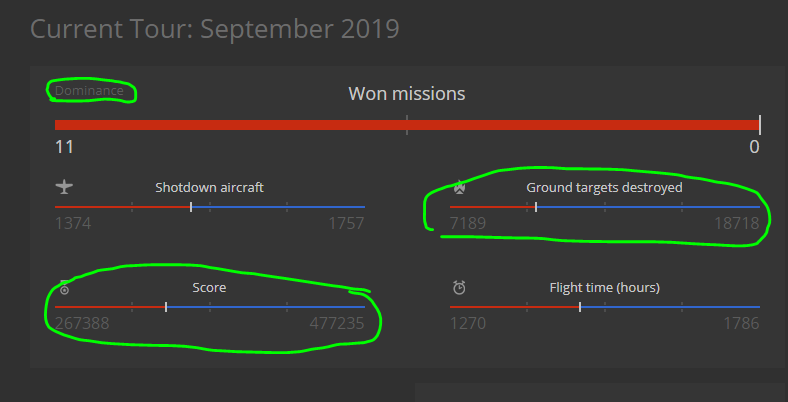Screen dimensions: 788x402
Task: Click the Ground targets destroyed label
Action: pos(604,187)
